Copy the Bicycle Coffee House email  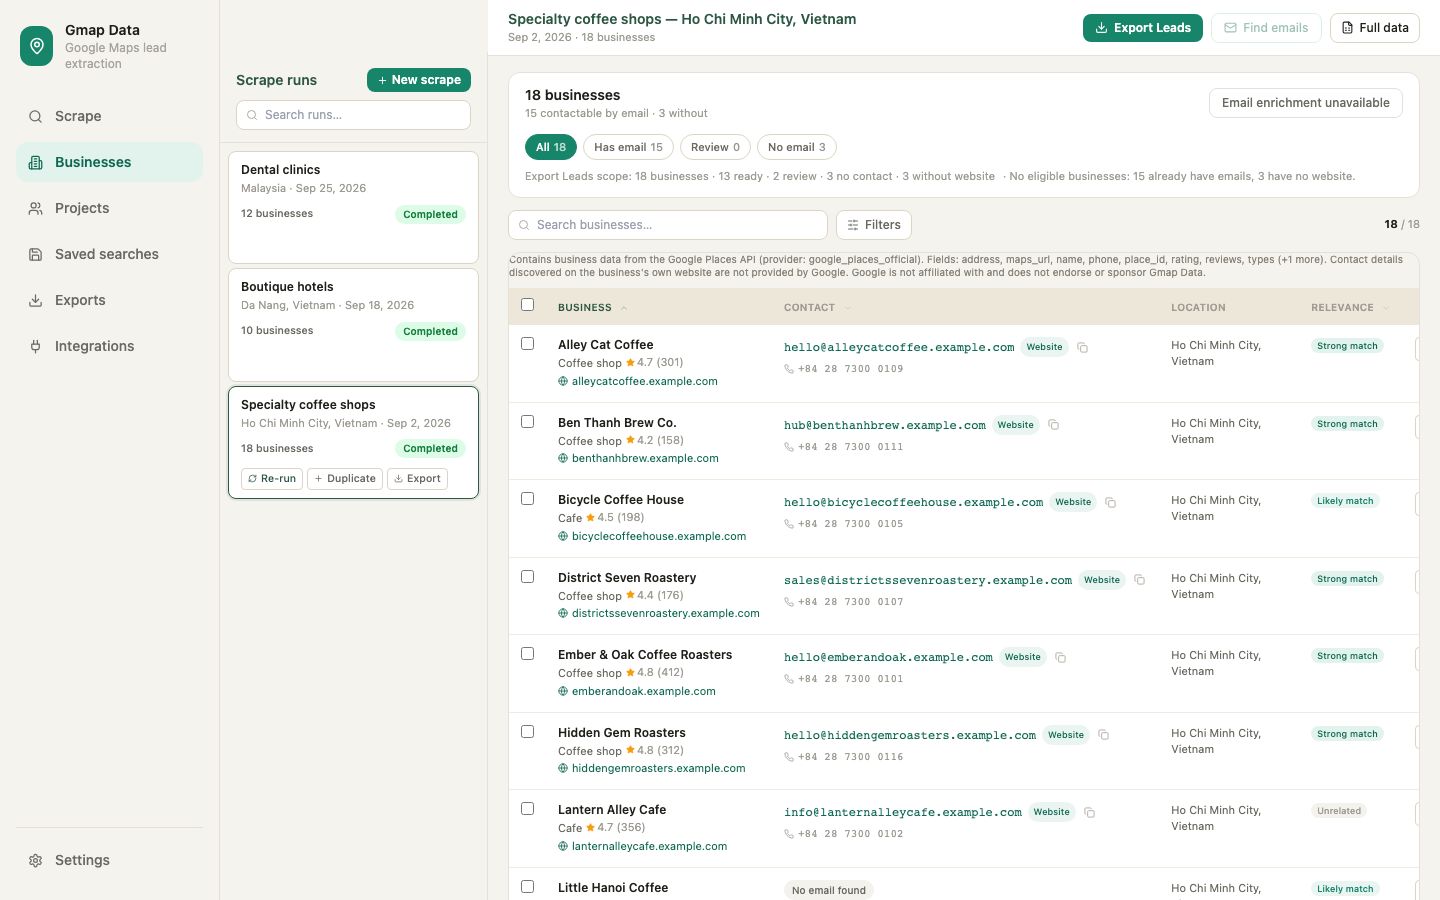click(x=1110, y=502)
